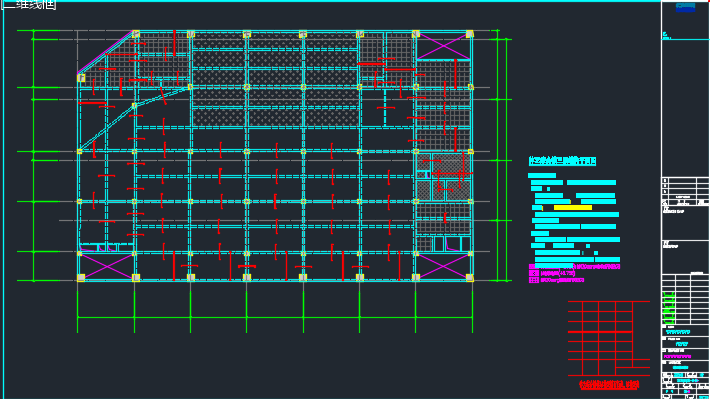Screen dimensions: 710x399
Task: Select the diagonal magenta line at the plan's top-left
Action: tap(106, 53)
